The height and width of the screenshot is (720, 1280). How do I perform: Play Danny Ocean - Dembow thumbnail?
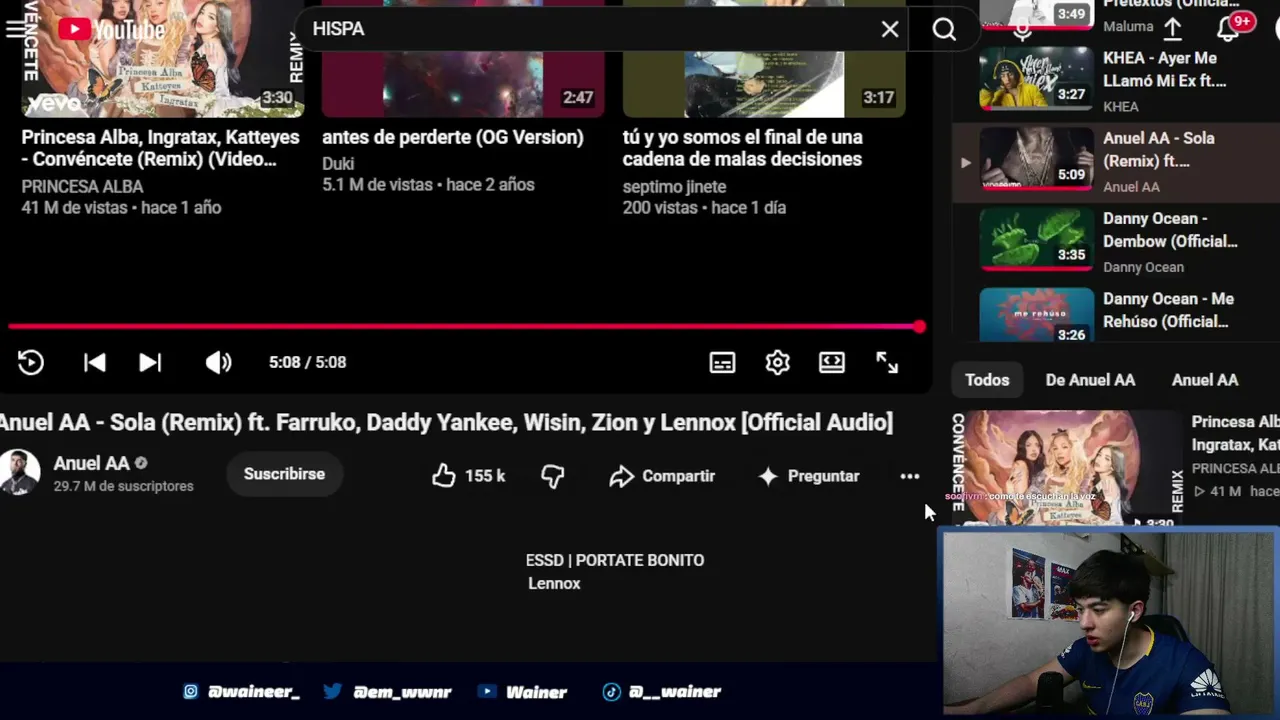point(1037,239)
